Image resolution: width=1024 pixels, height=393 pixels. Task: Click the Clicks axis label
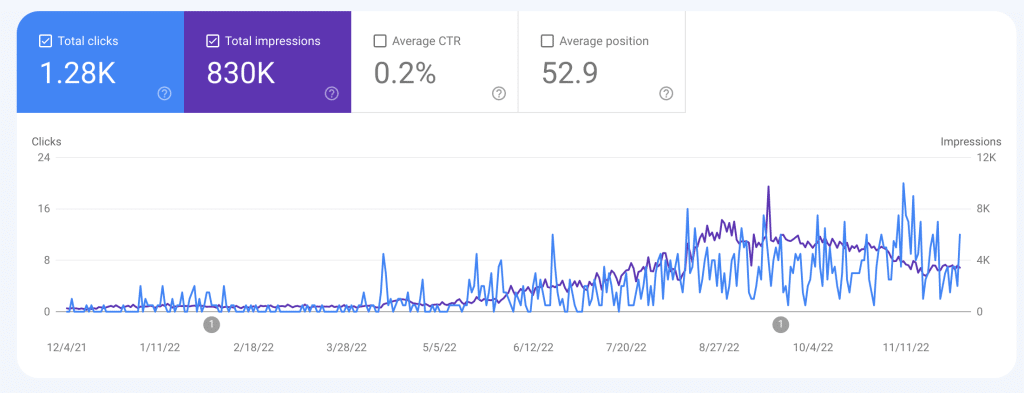46,141
